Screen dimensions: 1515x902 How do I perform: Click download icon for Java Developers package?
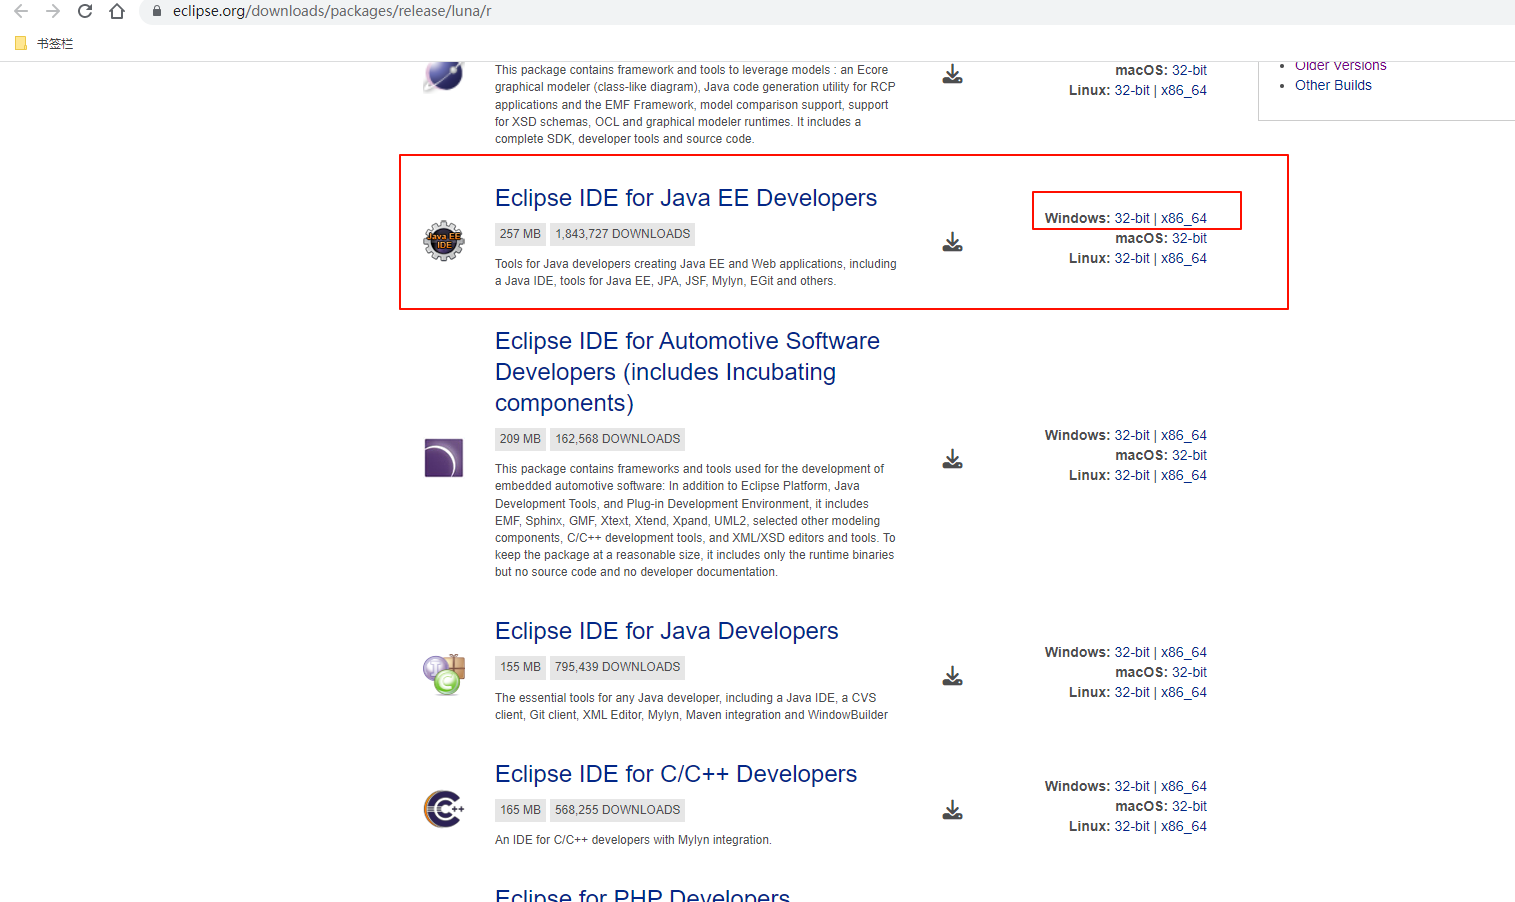point(952,676)
